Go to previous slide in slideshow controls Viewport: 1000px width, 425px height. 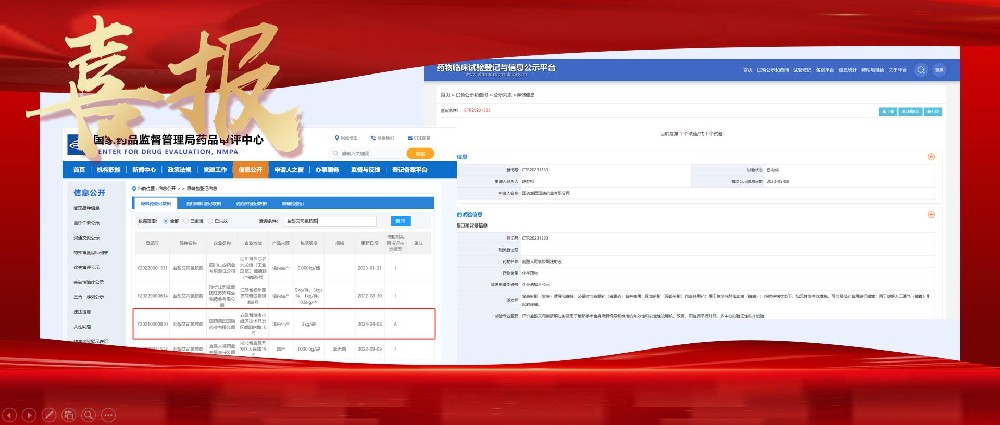[11, 414]
